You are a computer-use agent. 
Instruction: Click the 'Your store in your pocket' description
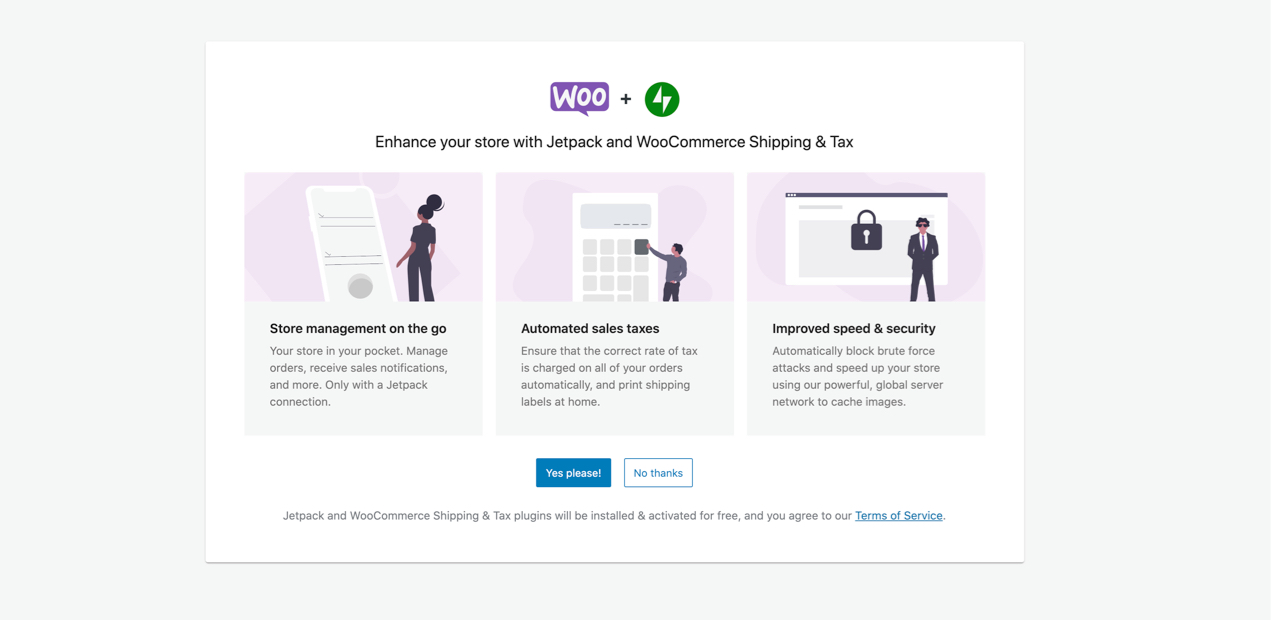coord(359,376)
